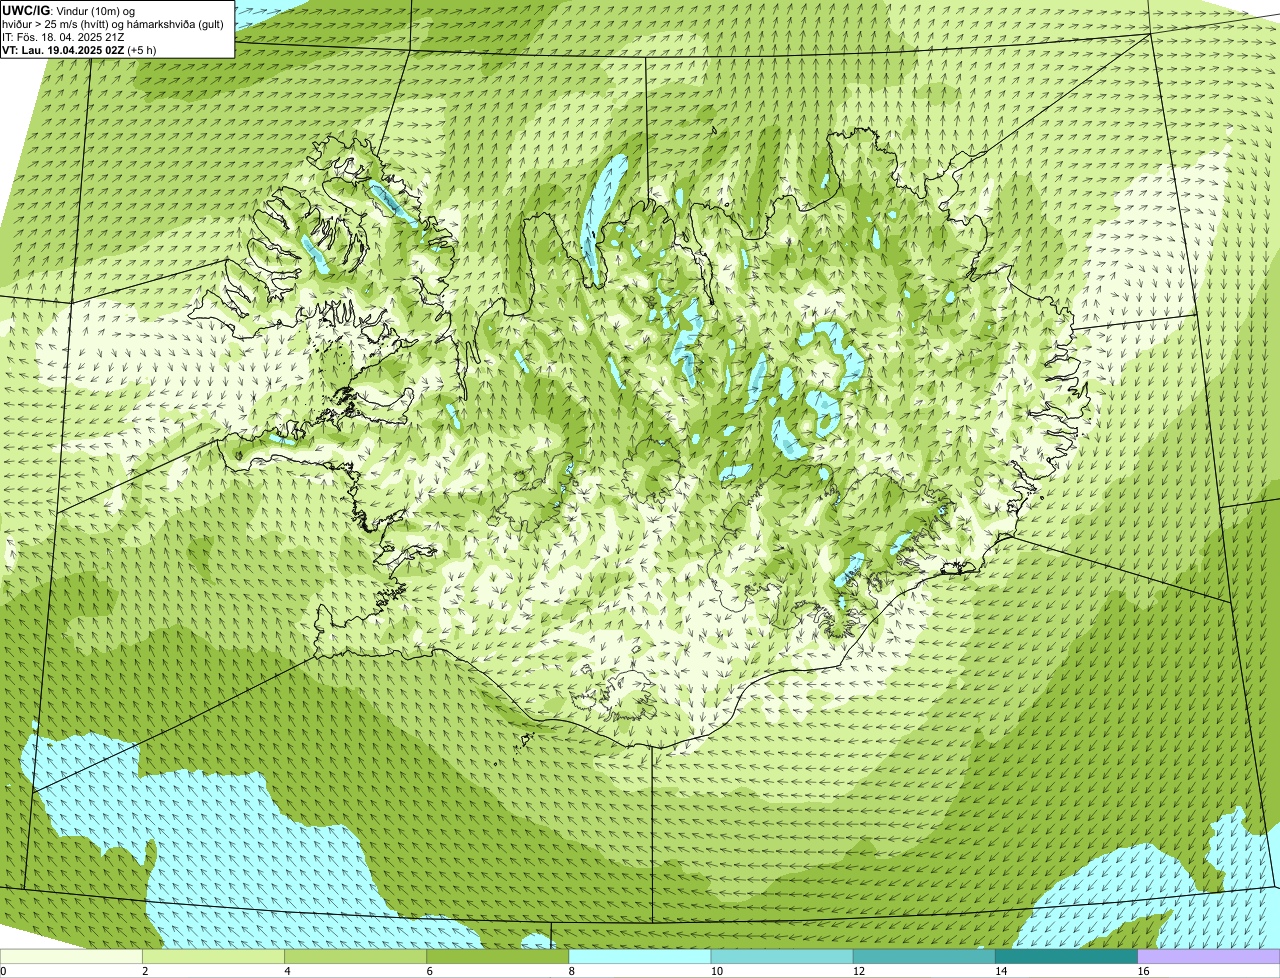Click the 10–12 m/s legend color segment
This screenshot has height=978, width=1280.
pos(782,957)
